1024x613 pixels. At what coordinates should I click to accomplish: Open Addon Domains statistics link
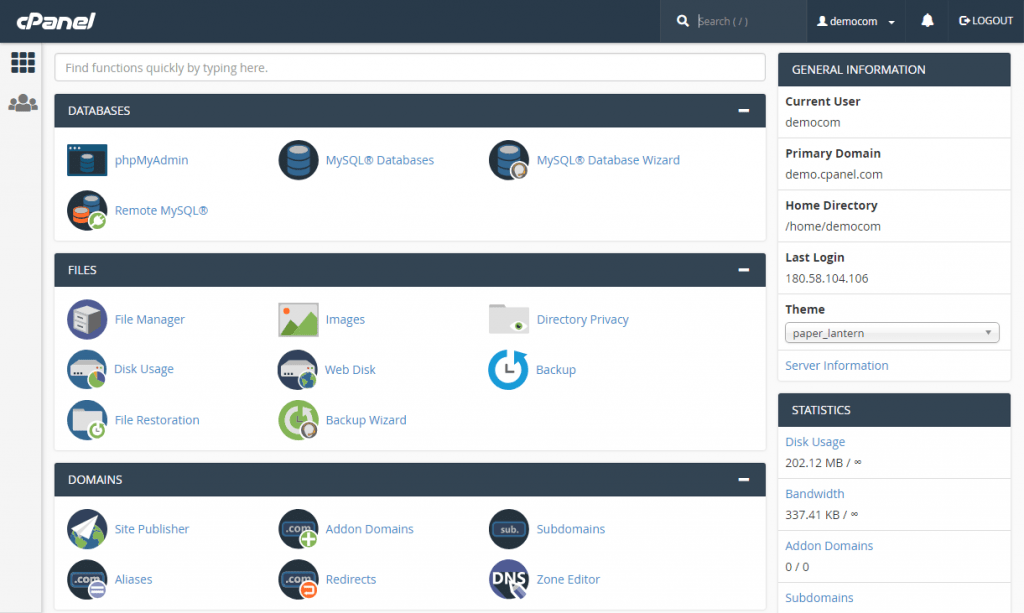tap(829, 546)
